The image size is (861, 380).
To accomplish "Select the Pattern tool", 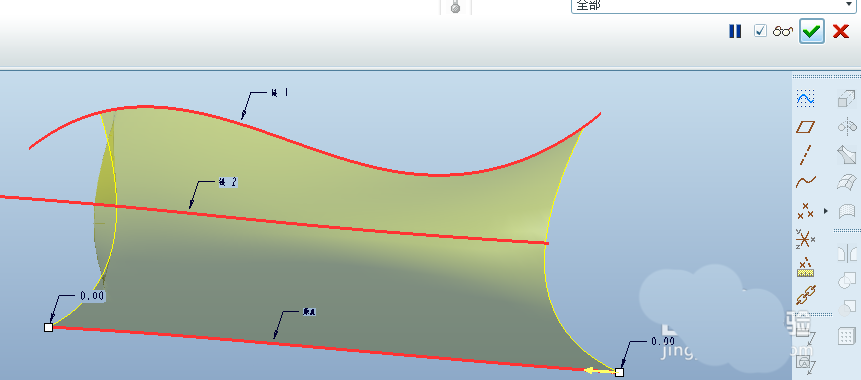I will (x=846, y=336).
